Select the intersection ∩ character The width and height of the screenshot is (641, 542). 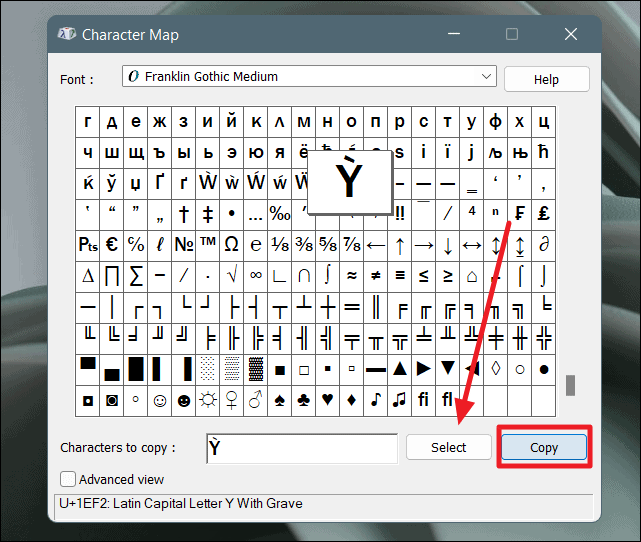click(304, 276)
